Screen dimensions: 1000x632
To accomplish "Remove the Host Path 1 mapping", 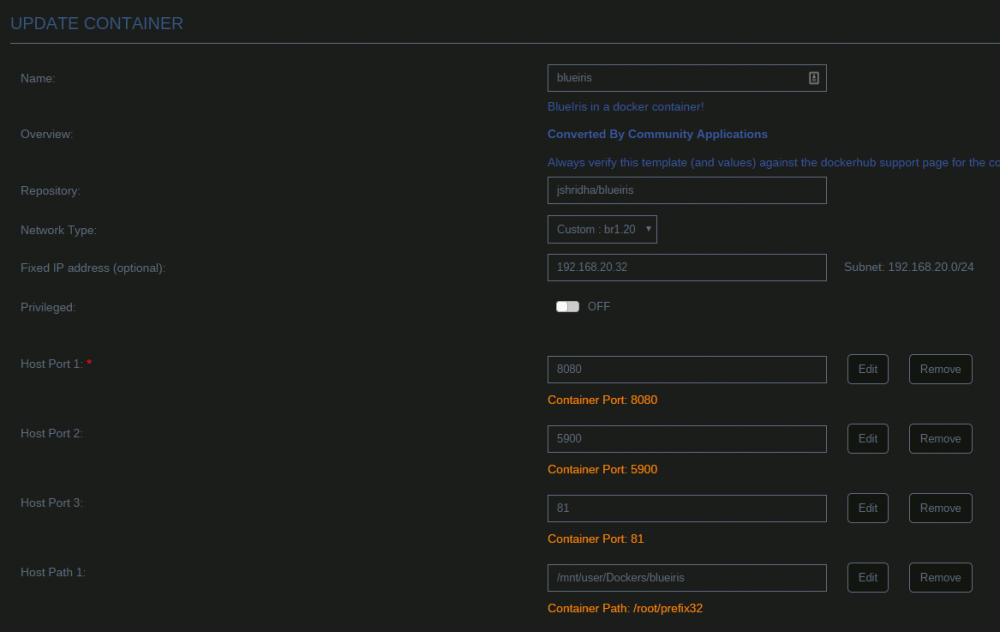I will 940,578.
